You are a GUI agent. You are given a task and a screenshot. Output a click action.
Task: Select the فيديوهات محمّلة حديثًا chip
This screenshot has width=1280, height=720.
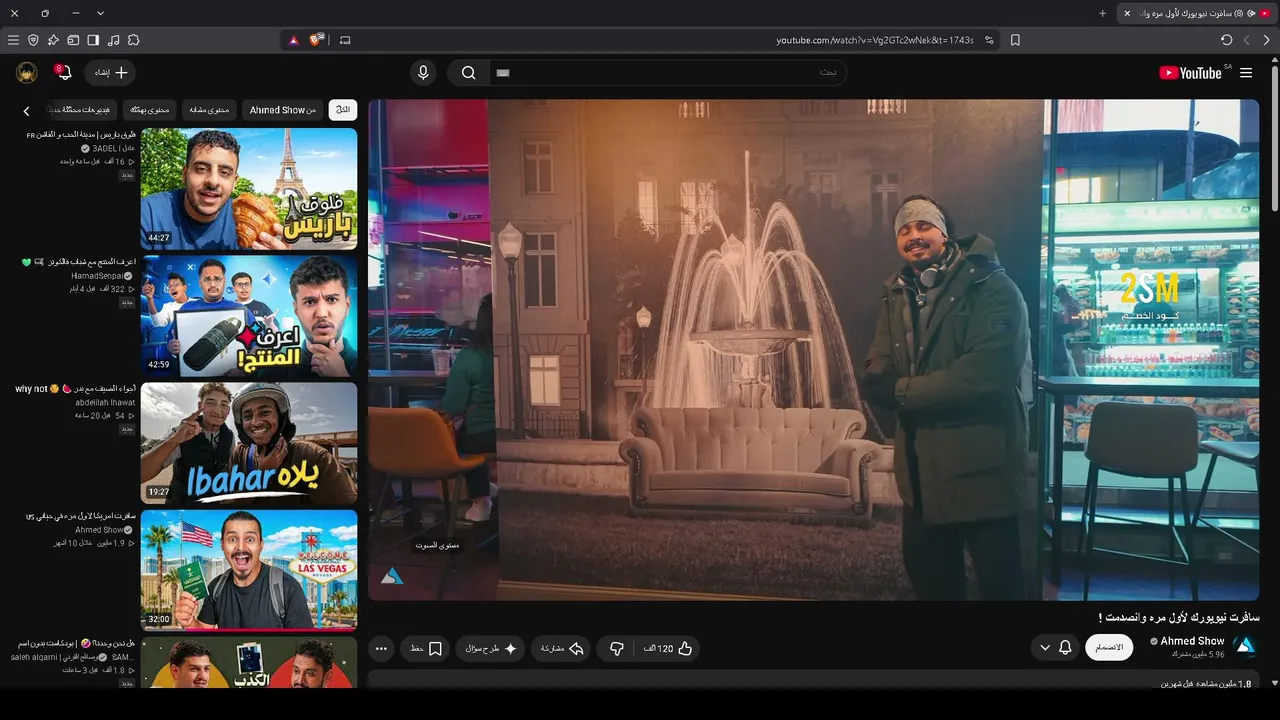click(82, 110)
